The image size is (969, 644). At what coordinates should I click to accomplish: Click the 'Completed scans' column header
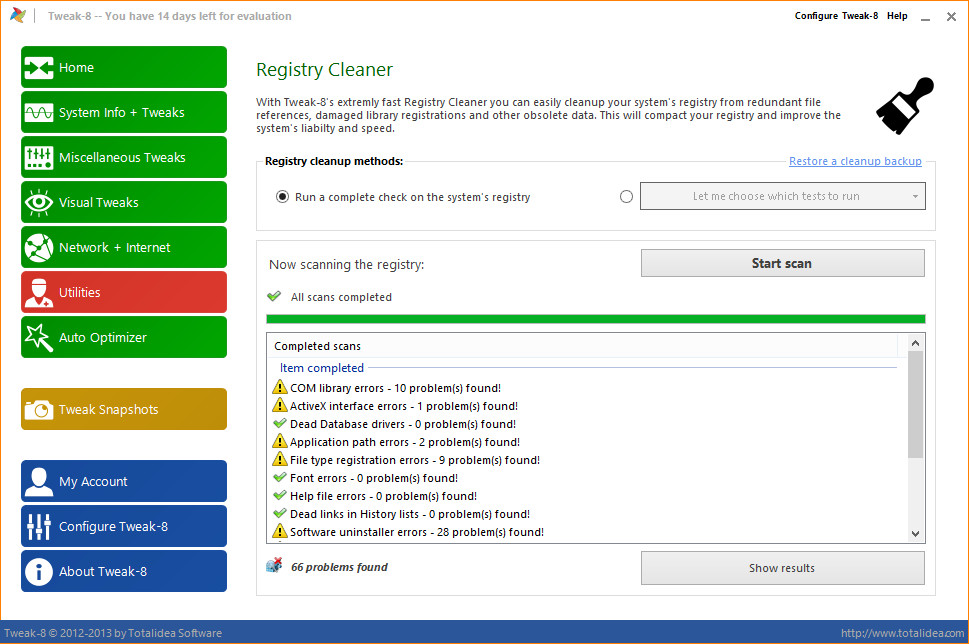[x=582, y=346]
